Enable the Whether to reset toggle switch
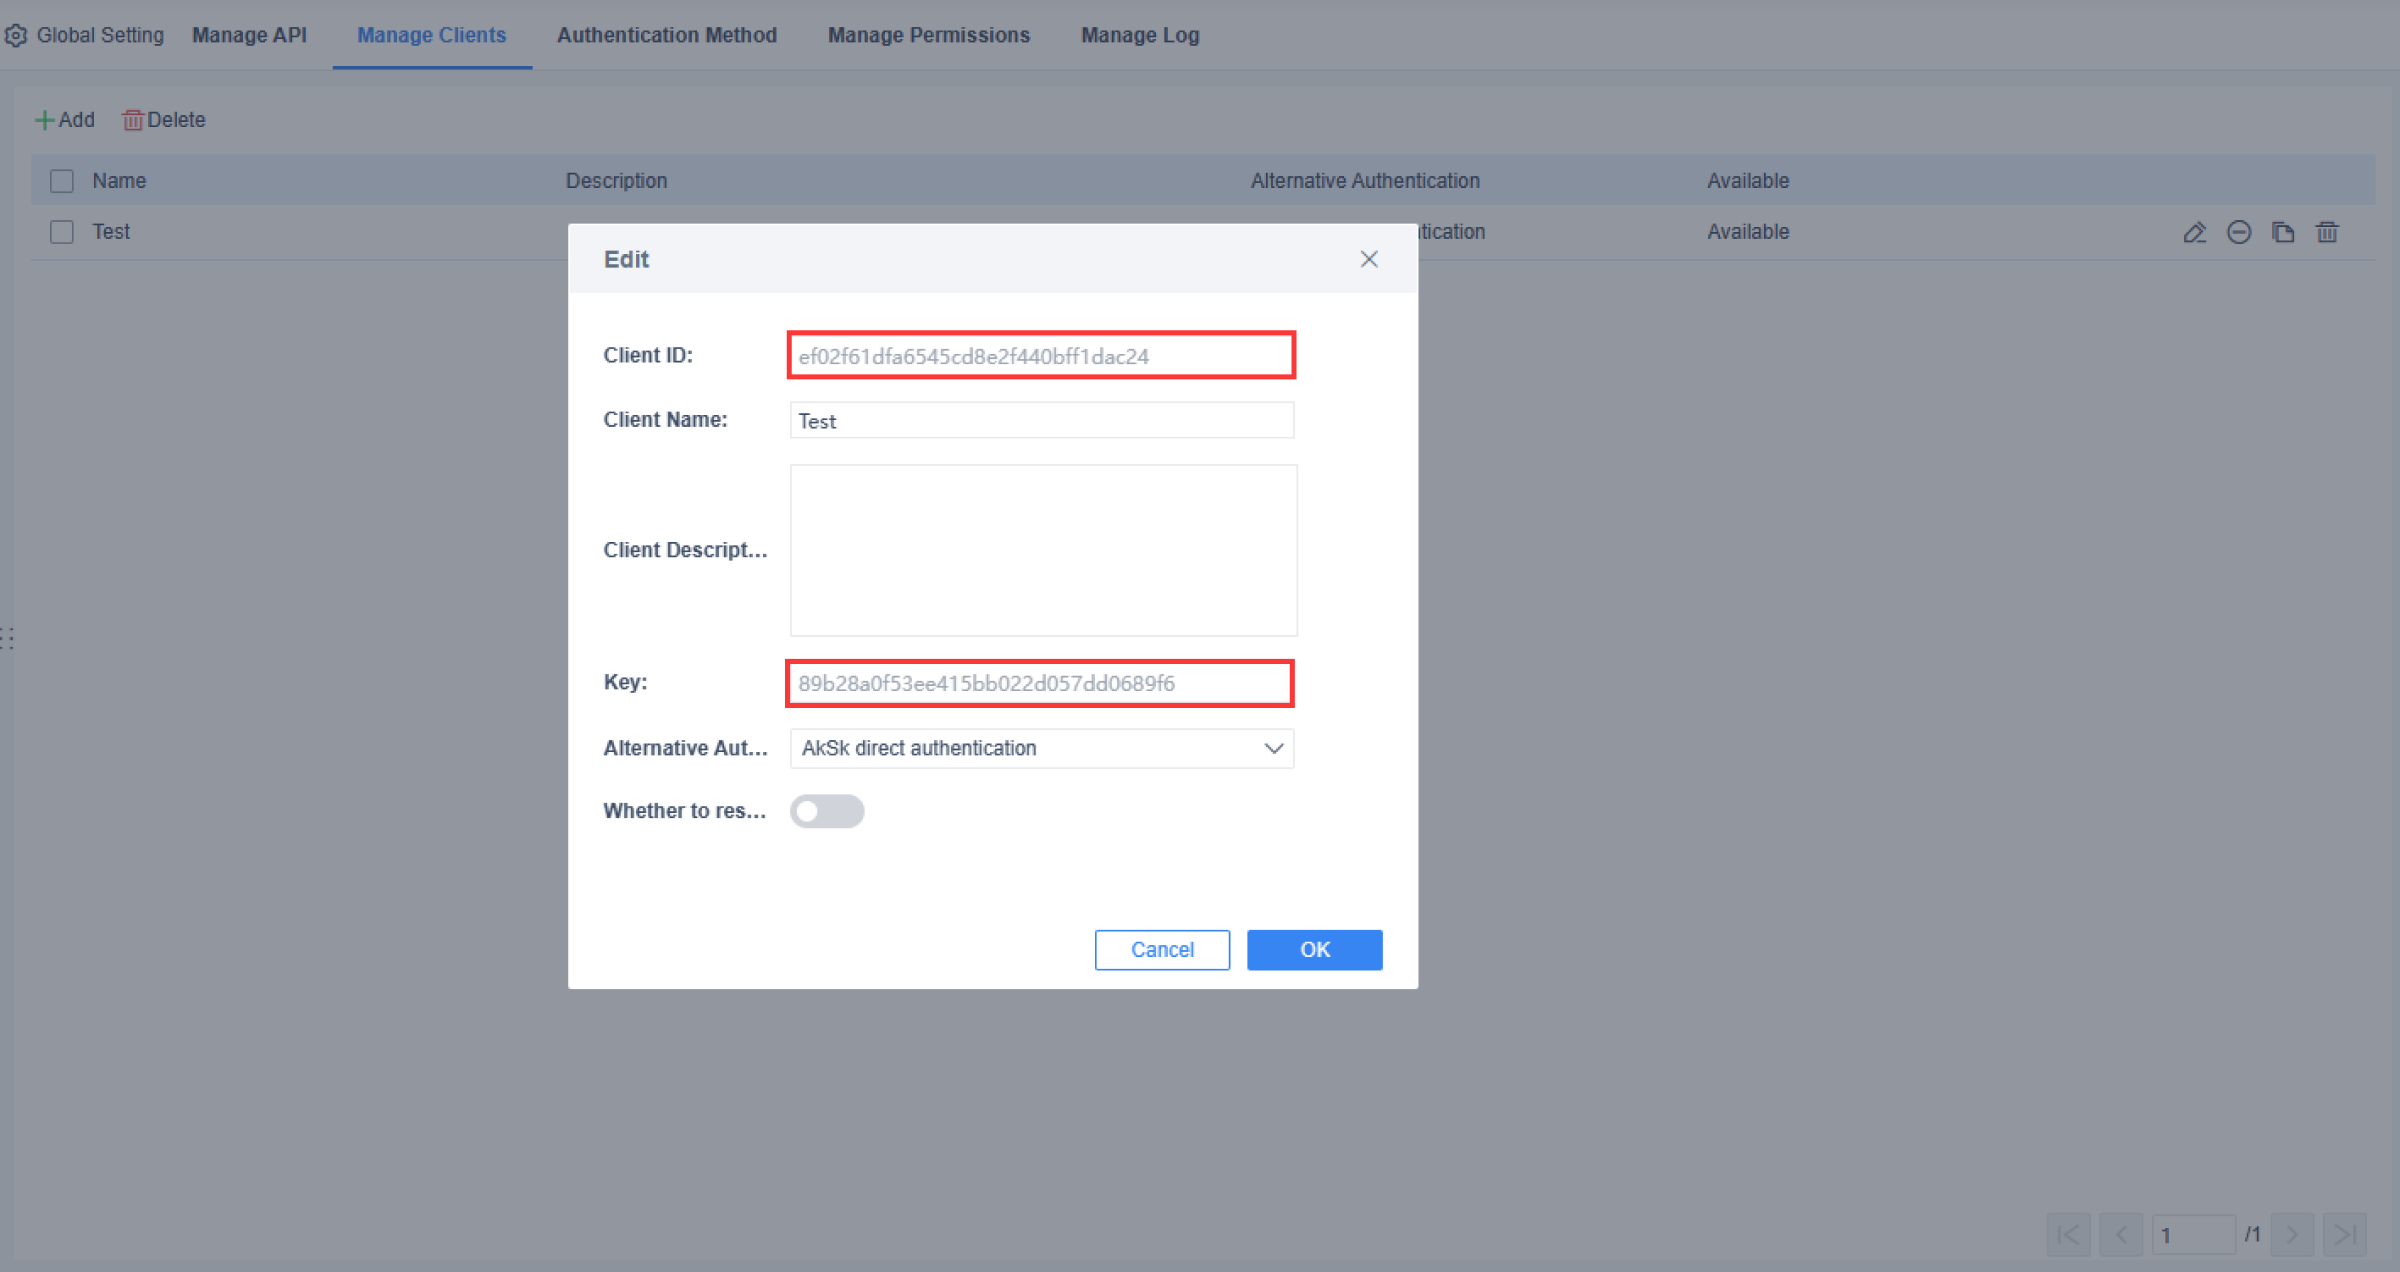 pyautogui.click(x=827, y=811)
